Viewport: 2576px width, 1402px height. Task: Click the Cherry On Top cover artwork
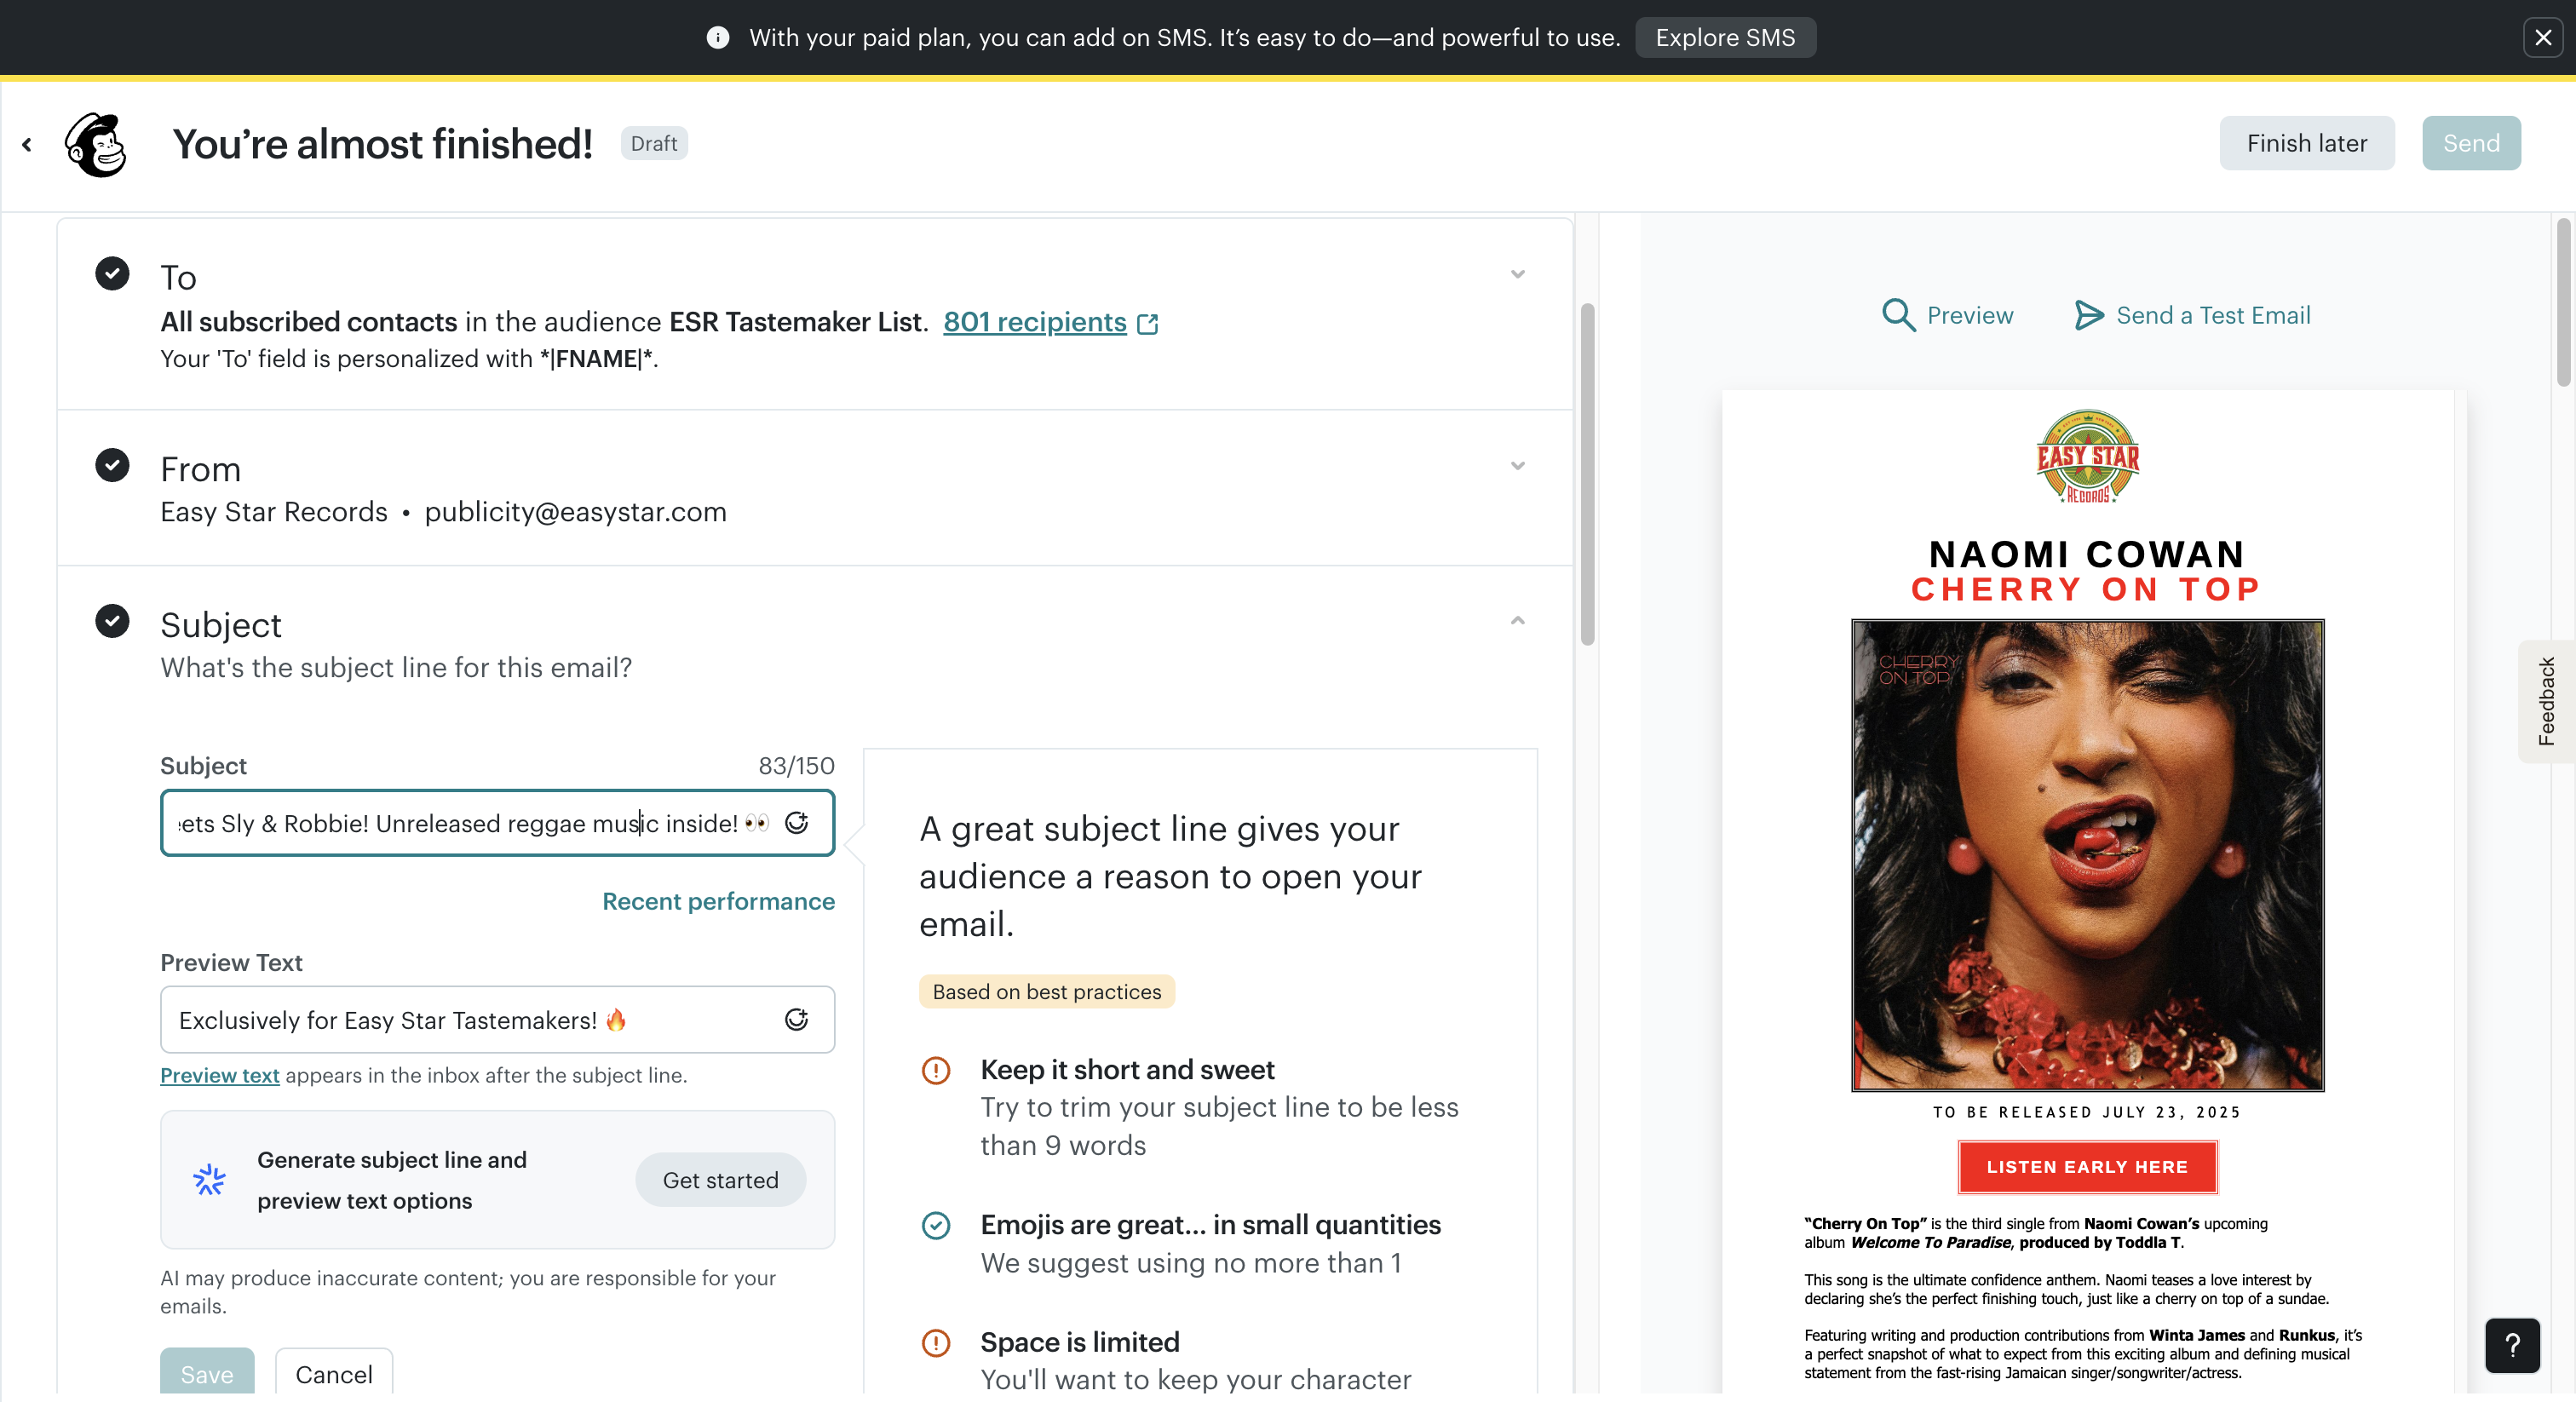pos(2088,855)
